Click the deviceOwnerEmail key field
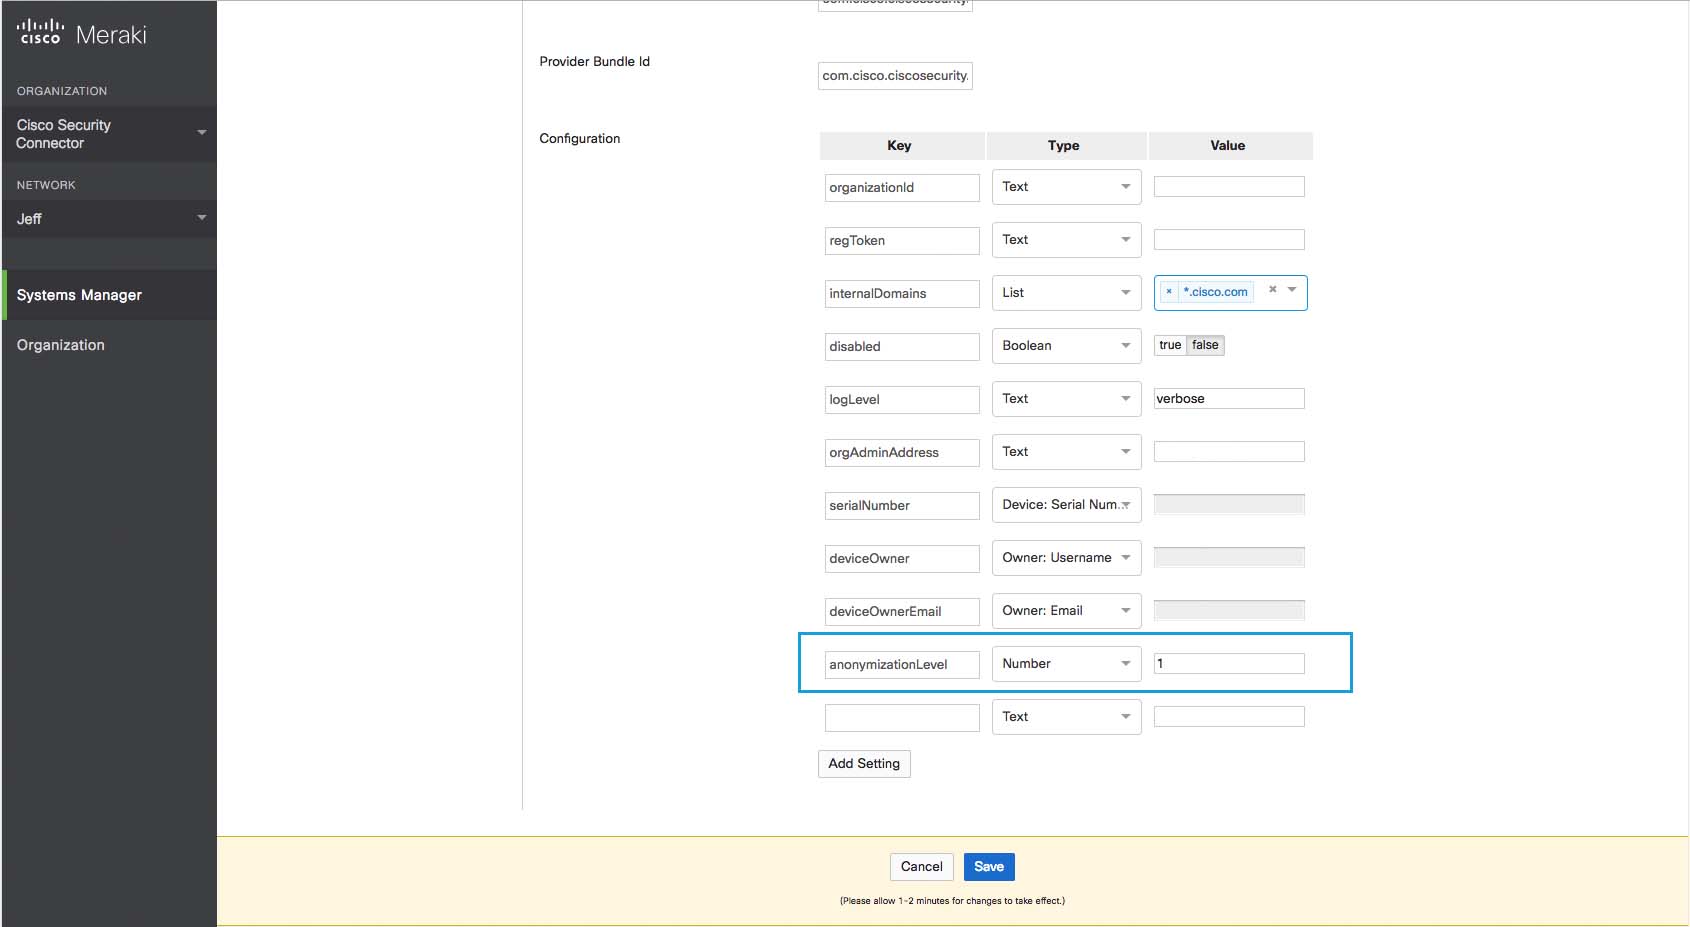Viewport: 1690px width, 927px height. [x=902, y=612]
